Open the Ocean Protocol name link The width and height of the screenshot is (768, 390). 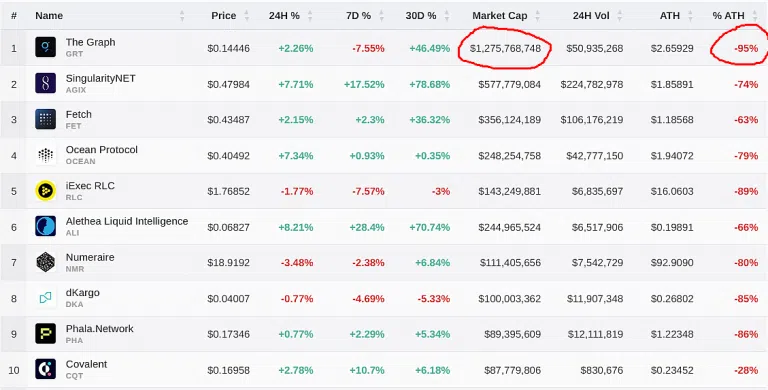pos(102,149)
